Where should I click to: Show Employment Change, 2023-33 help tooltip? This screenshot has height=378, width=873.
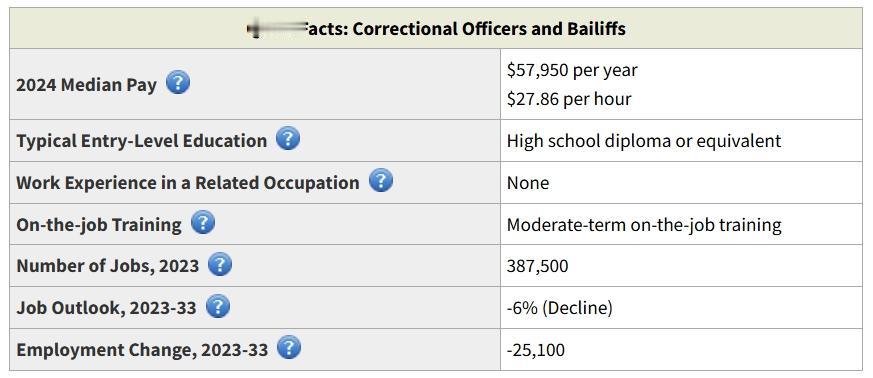click(289, 348)
